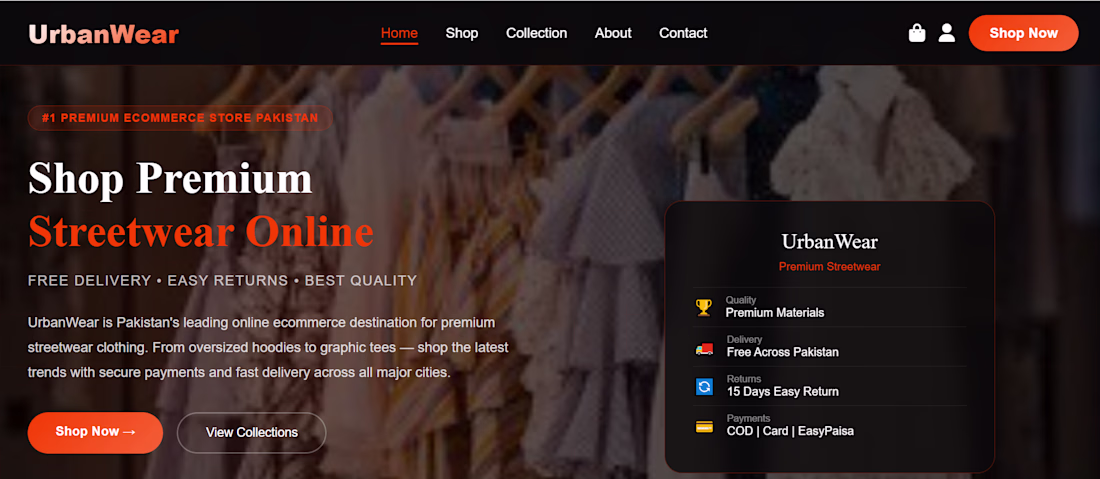Open the Collection nav item
Viewport: 1100px width, 479px height.
tap(537, 33)
